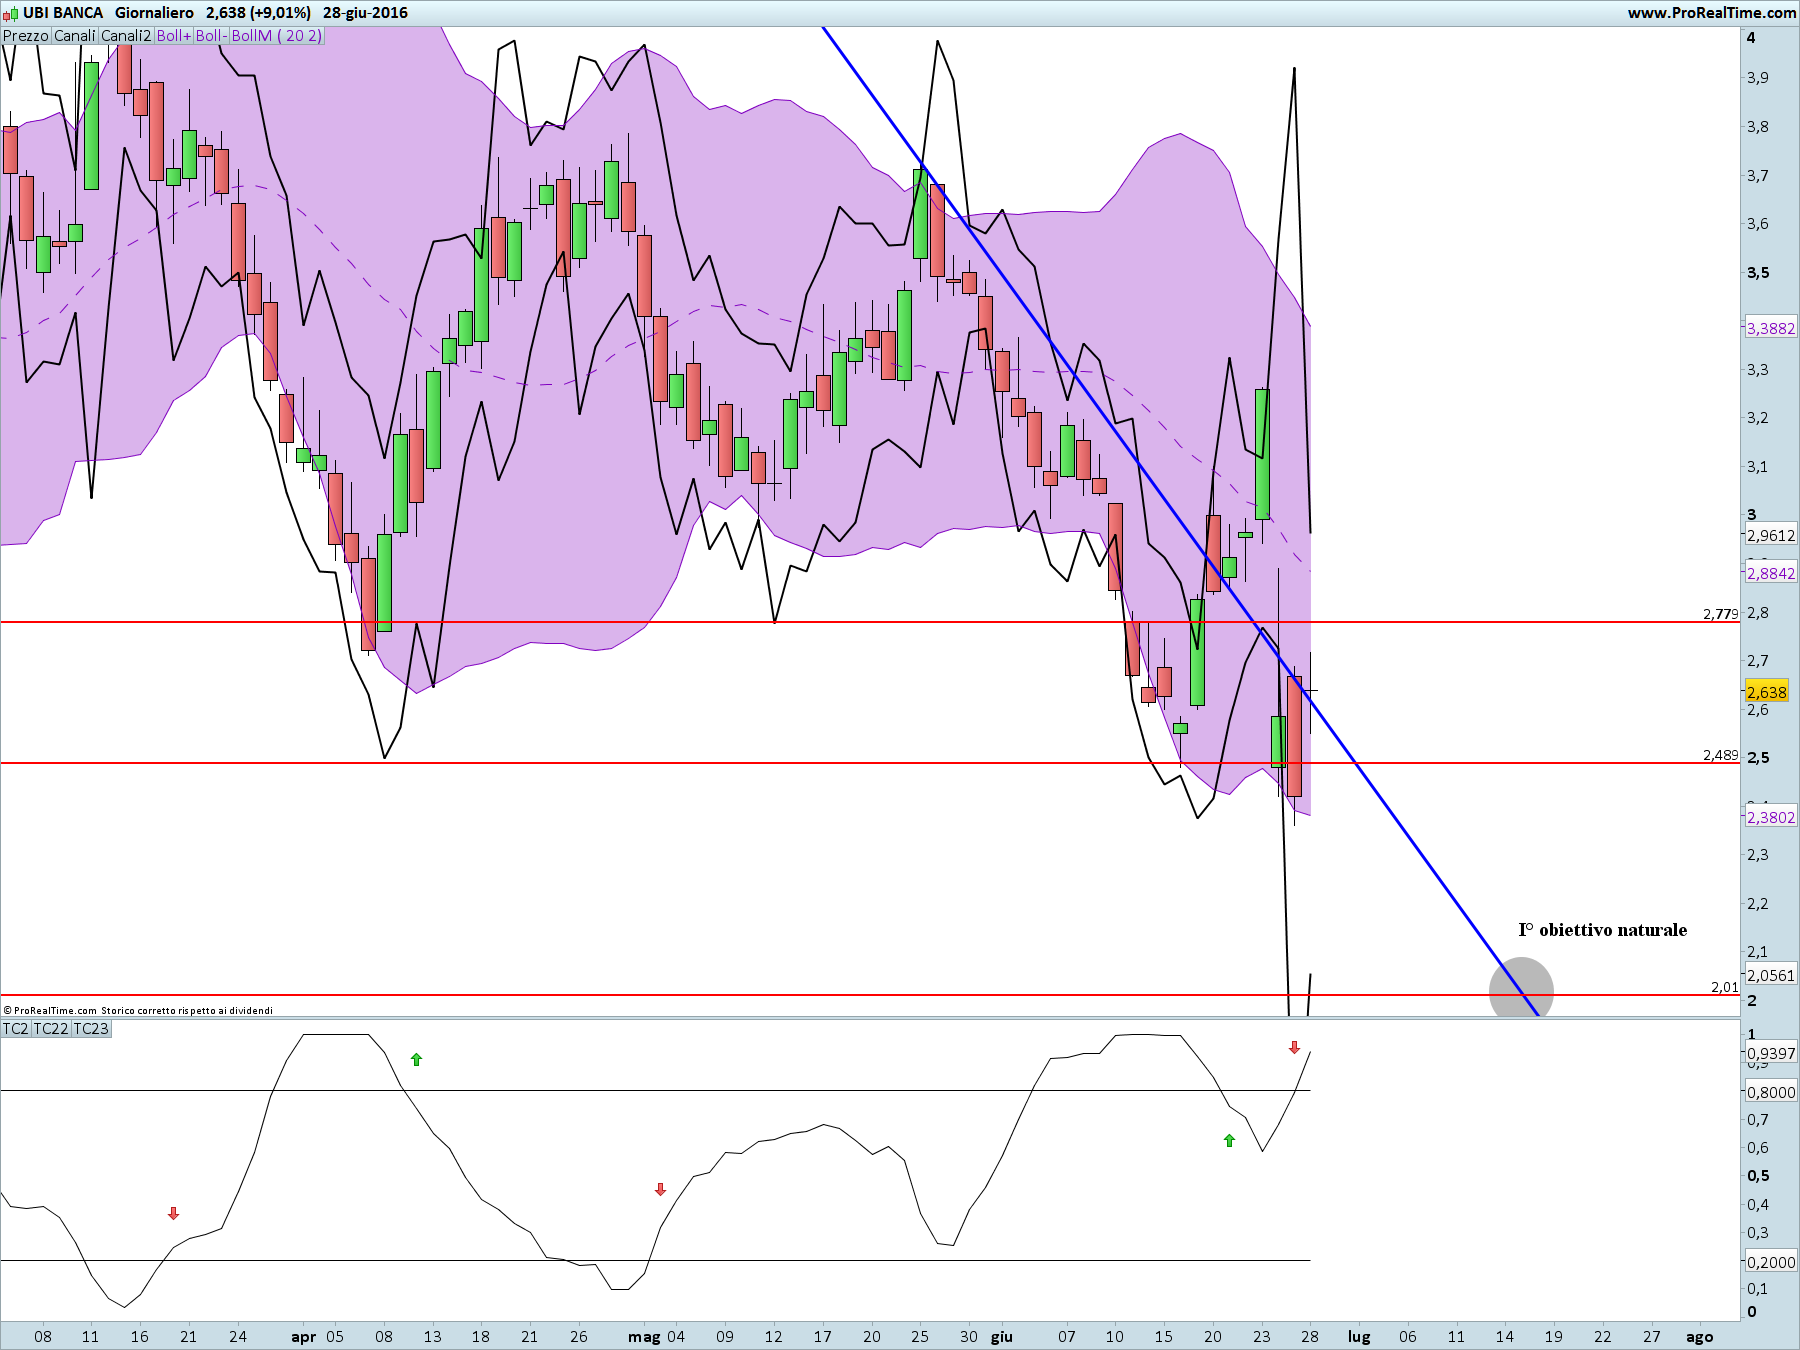Image resolution: width=1800 pixels, height=1350 pixels.
Task: Click the yellow 2,638 current price tag
Action: pyautogui.click(x=1767, y=692)
